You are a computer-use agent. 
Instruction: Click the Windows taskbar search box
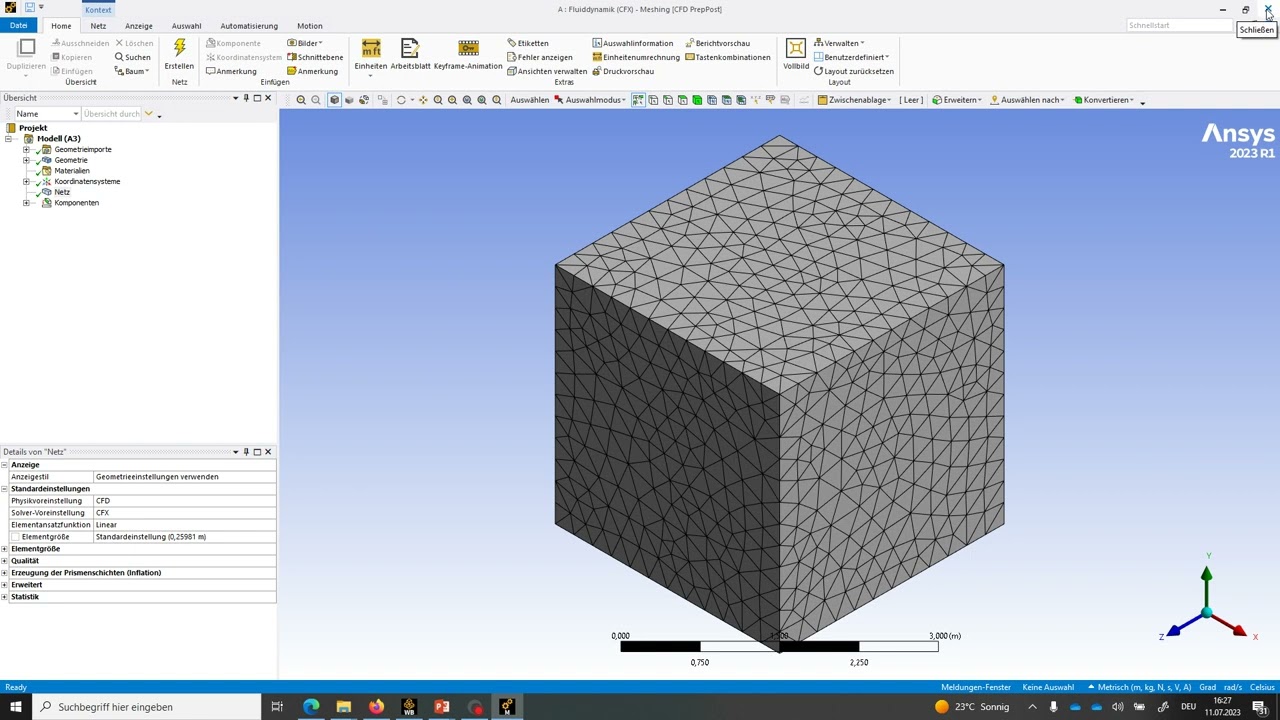(x=146, y=707)
